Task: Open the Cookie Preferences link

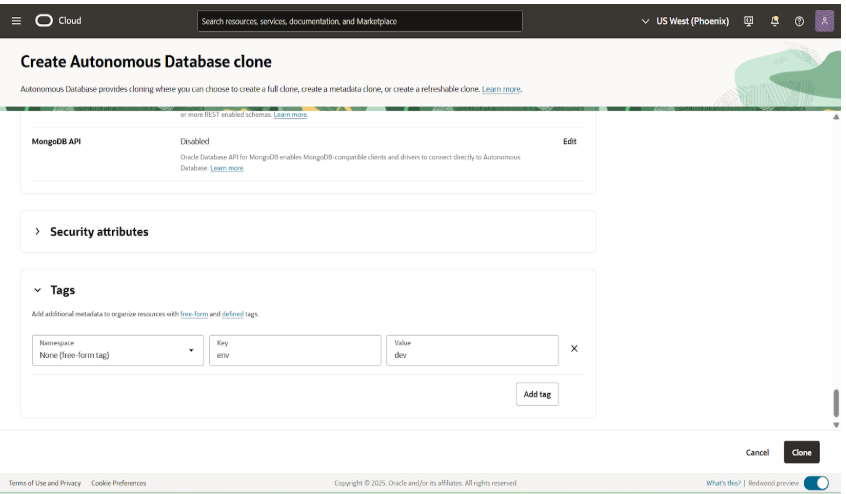Action: tap(118, 483)
